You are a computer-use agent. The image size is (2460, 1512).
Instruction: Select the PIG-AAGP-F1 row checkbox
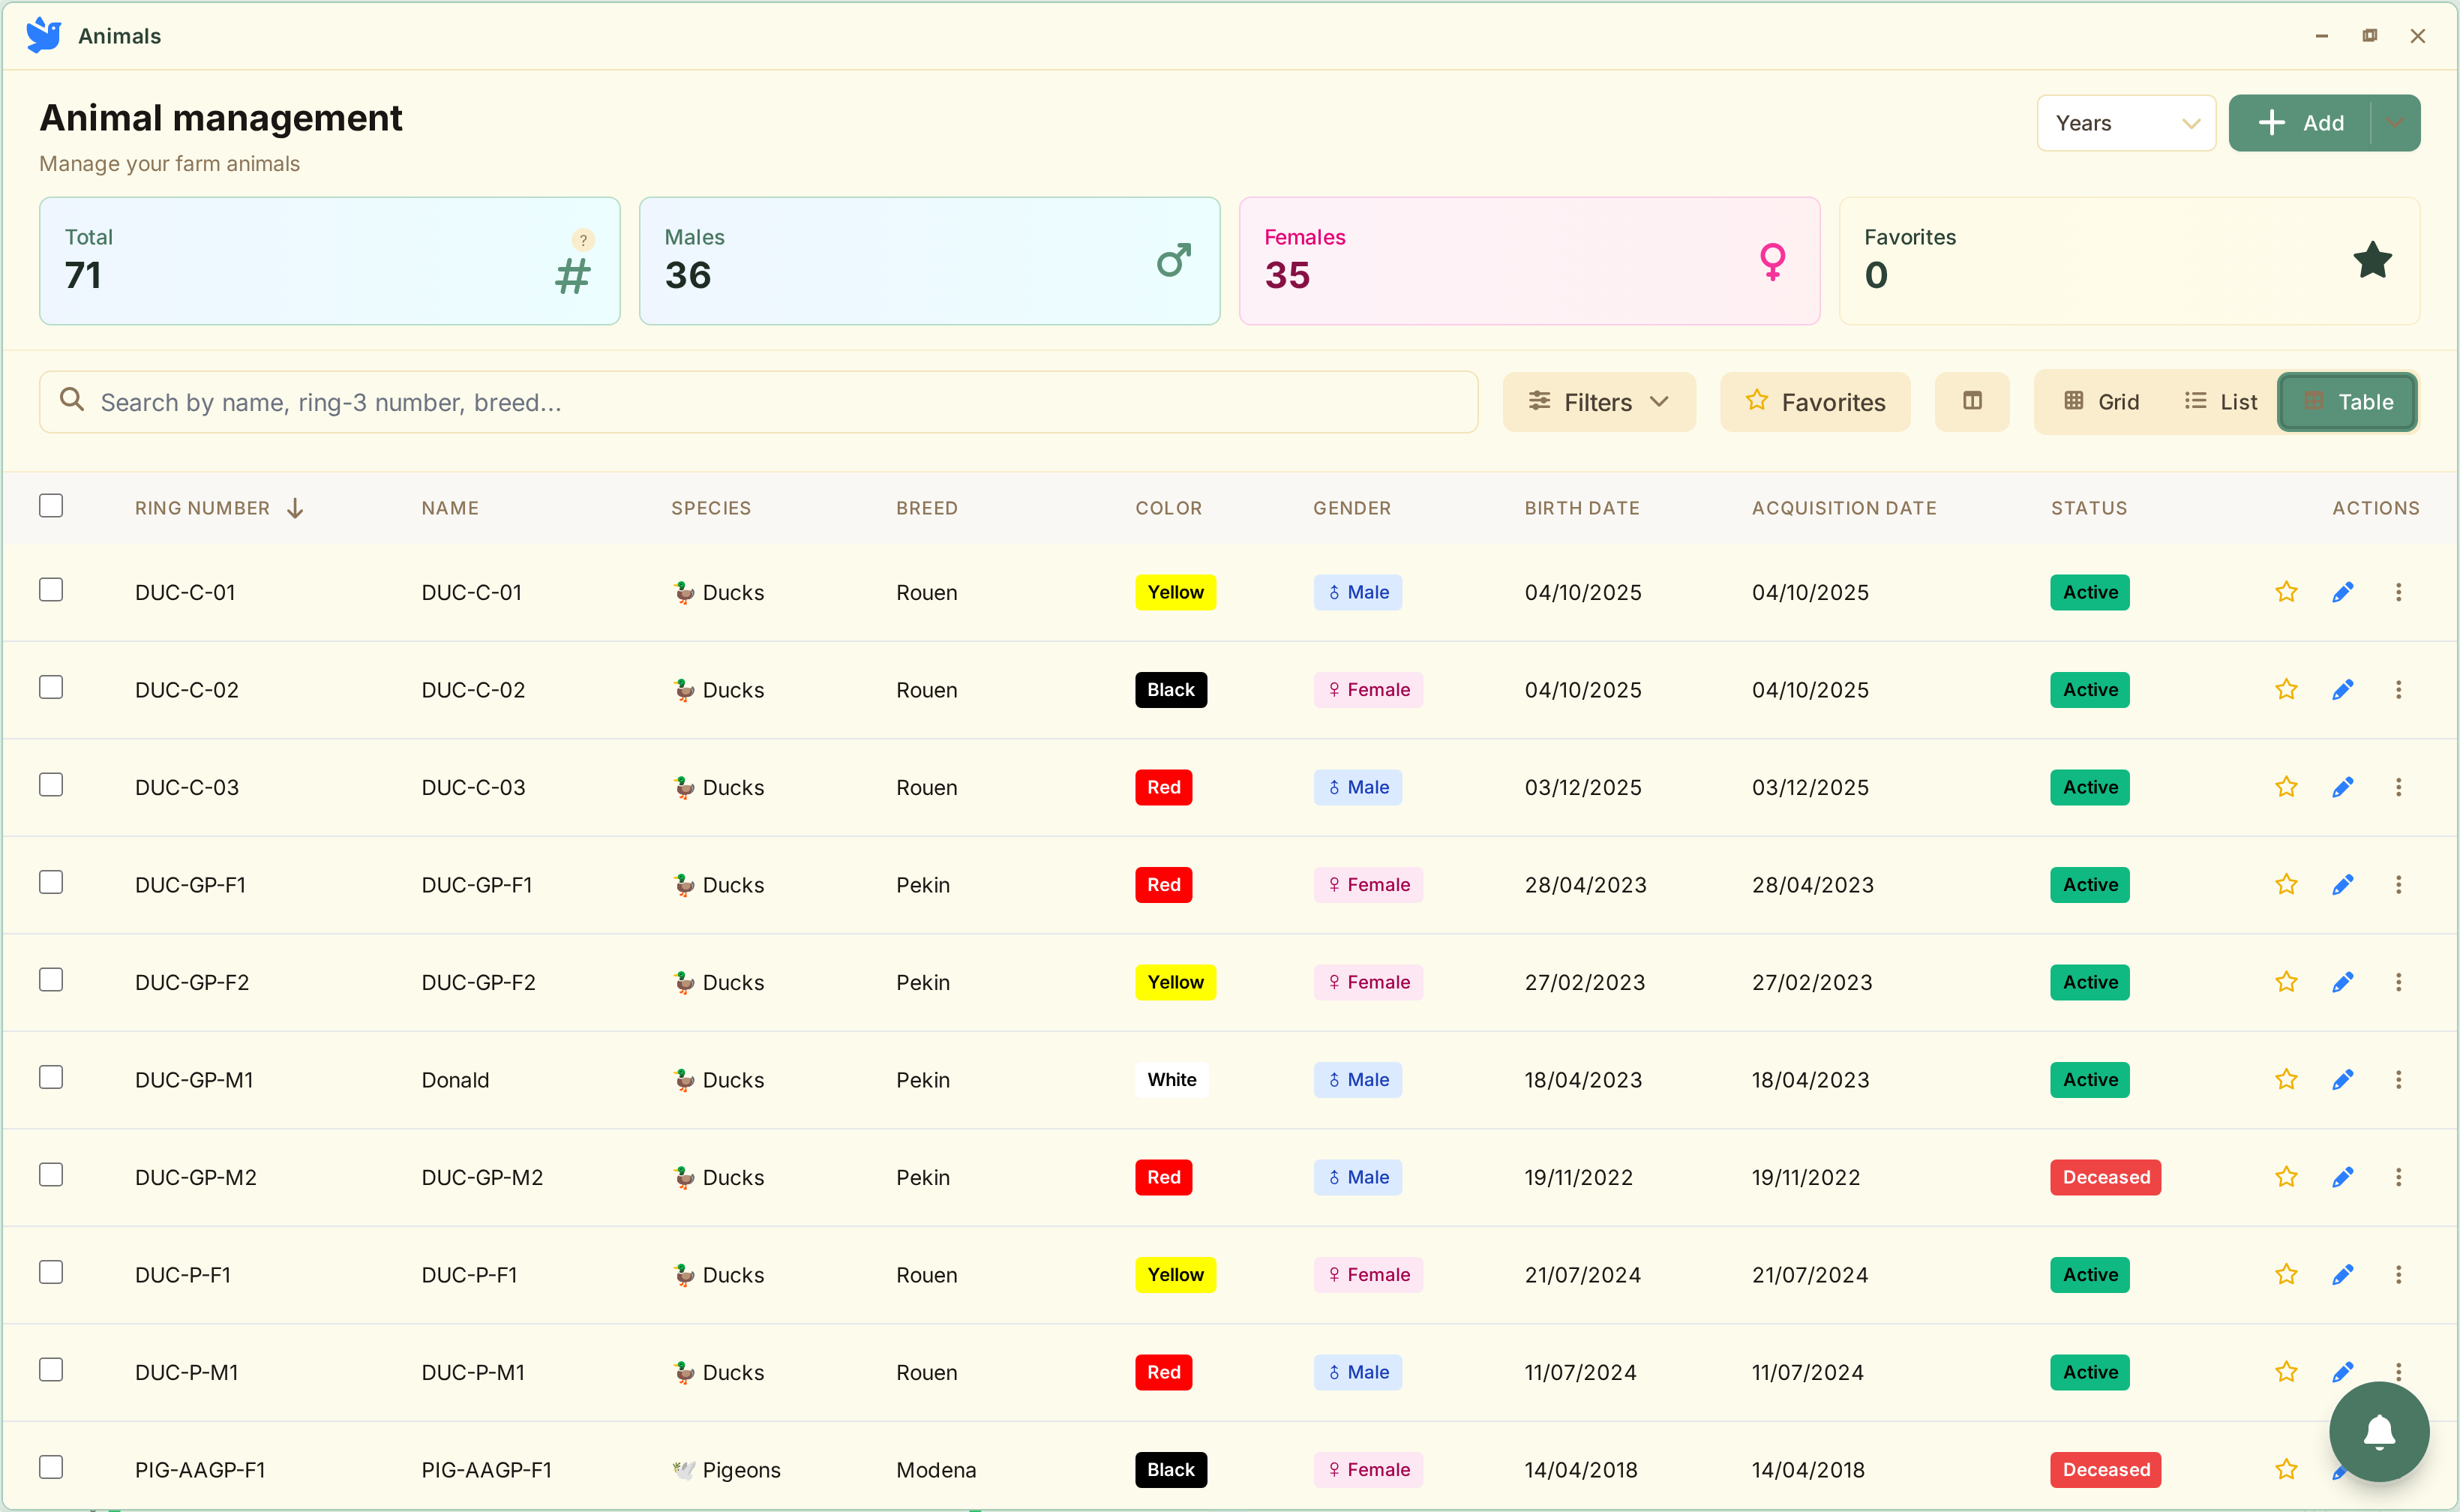pos(51,1467)
